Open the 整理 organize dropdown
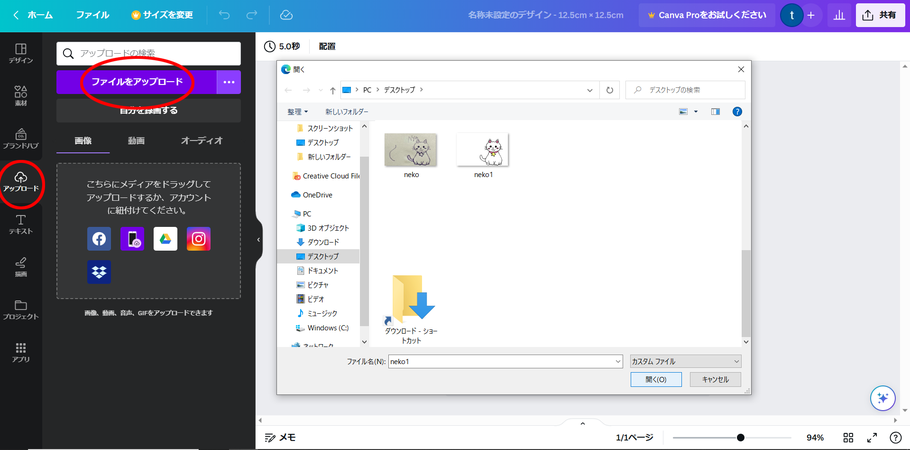Viewport: 910px width, 450px height. click(x=298, y=111)
